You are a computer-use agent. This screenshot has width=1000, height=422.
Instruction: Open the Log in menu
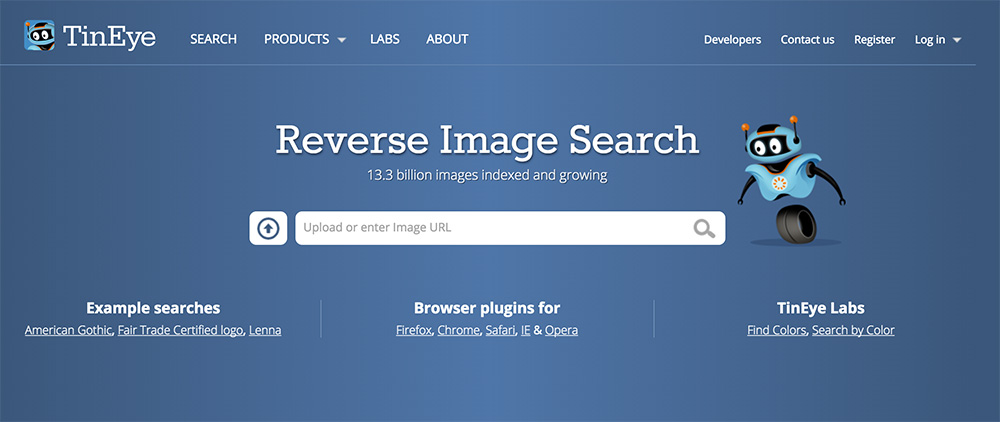click(x=930, y=40)
